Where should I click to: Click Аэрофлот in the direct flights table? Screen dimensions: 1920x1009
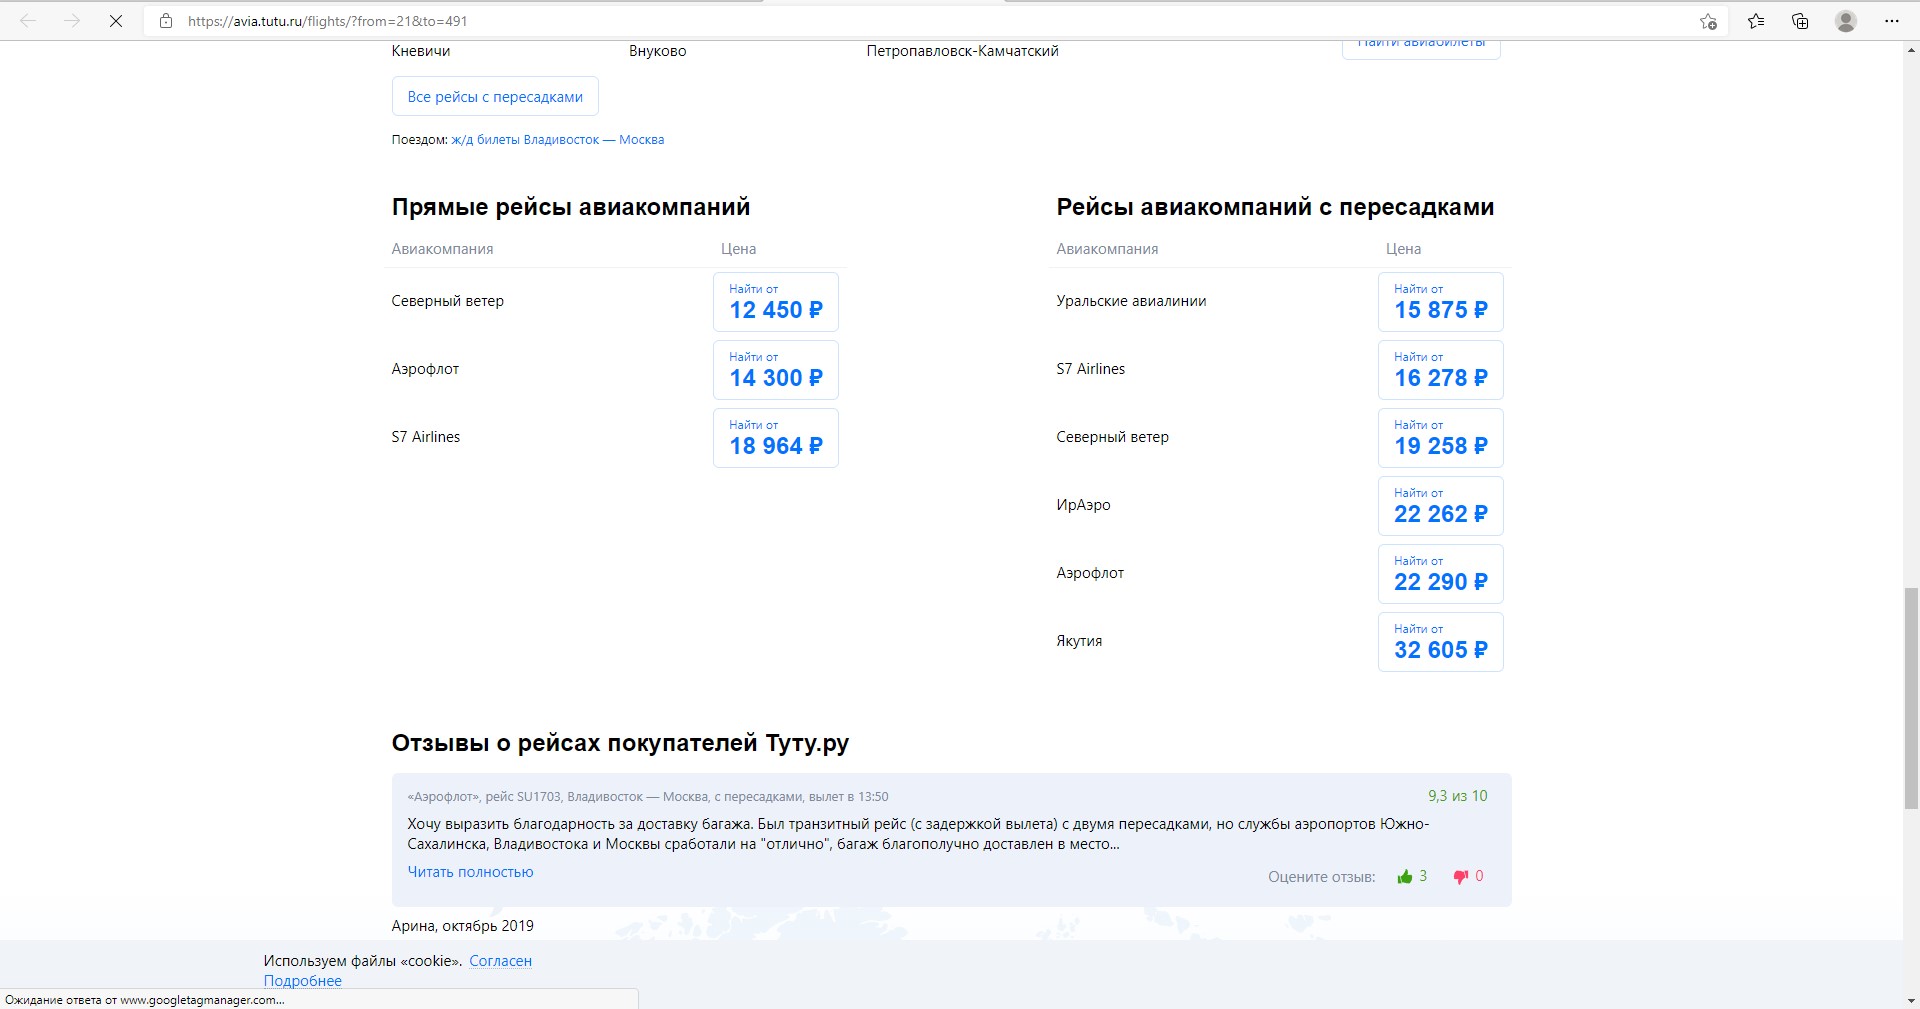(x=425, y=369)
